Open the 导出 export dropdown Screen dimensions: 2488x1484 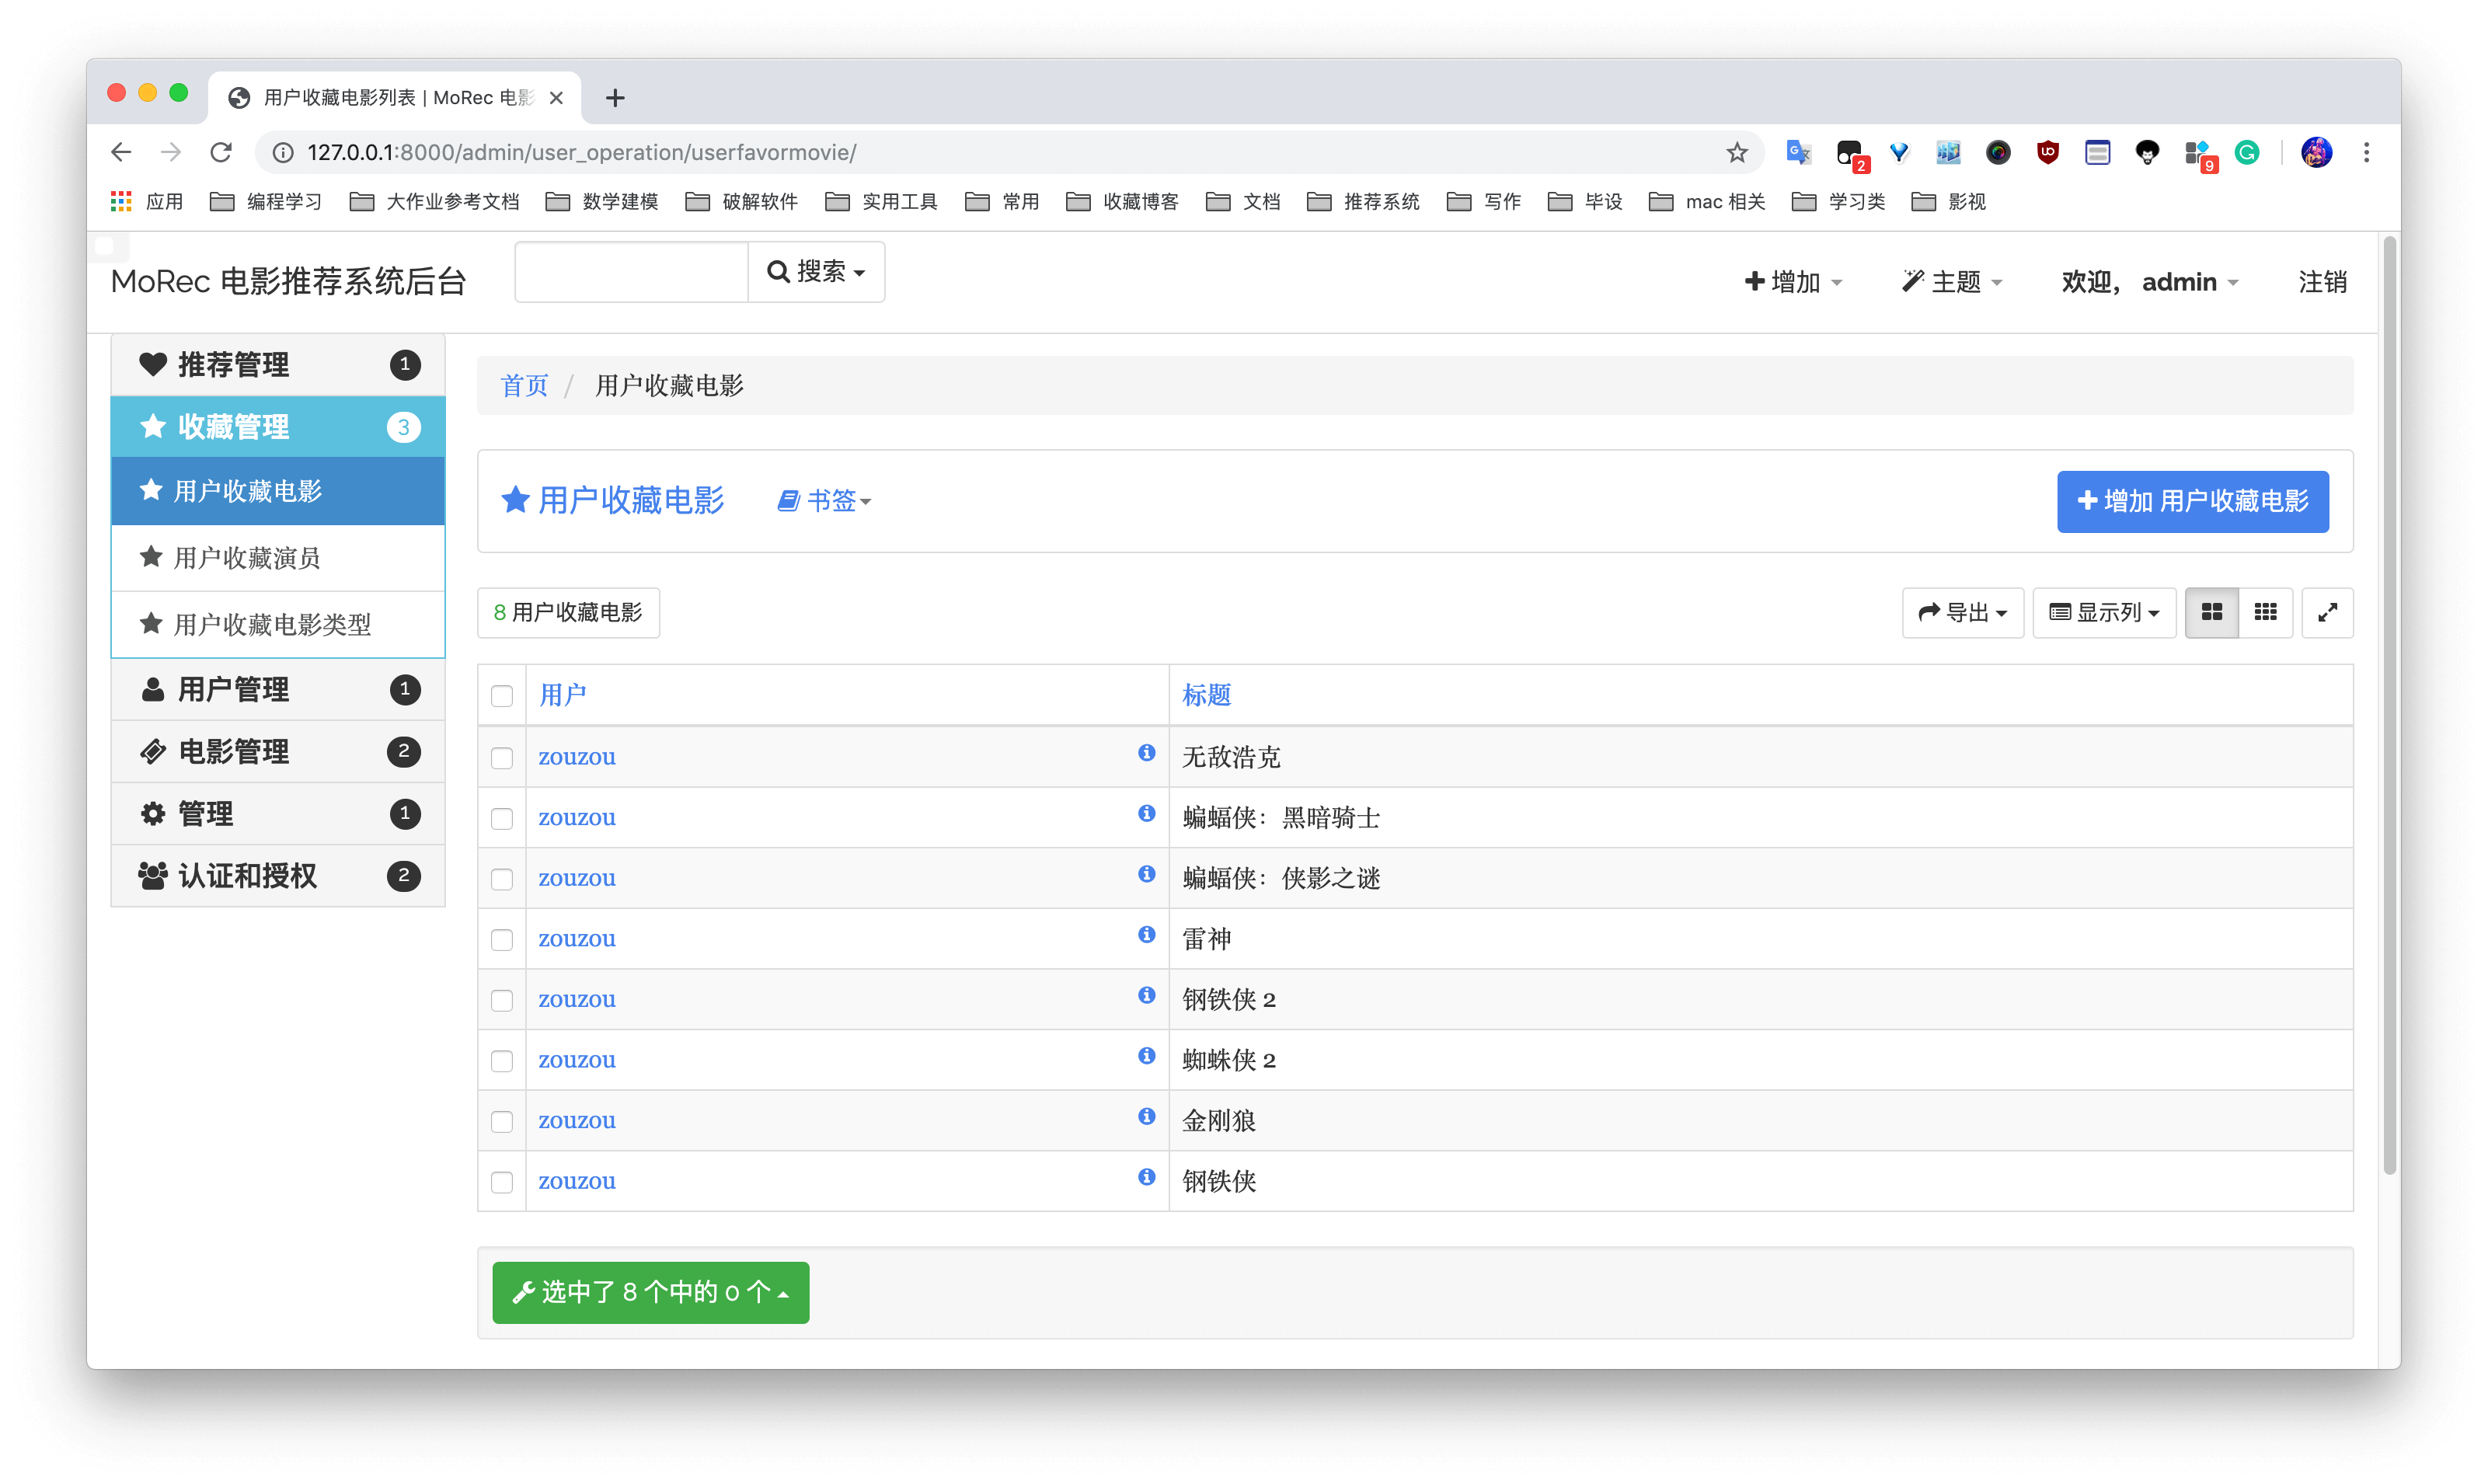point(1961,612)
